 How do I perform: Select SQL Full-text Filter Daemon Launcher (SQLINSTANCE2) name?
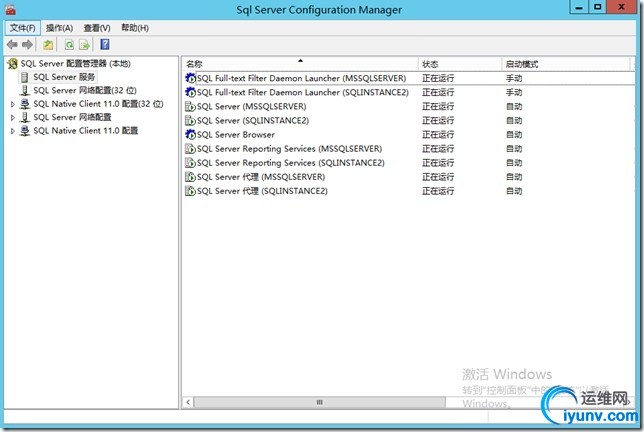point(303,92)
